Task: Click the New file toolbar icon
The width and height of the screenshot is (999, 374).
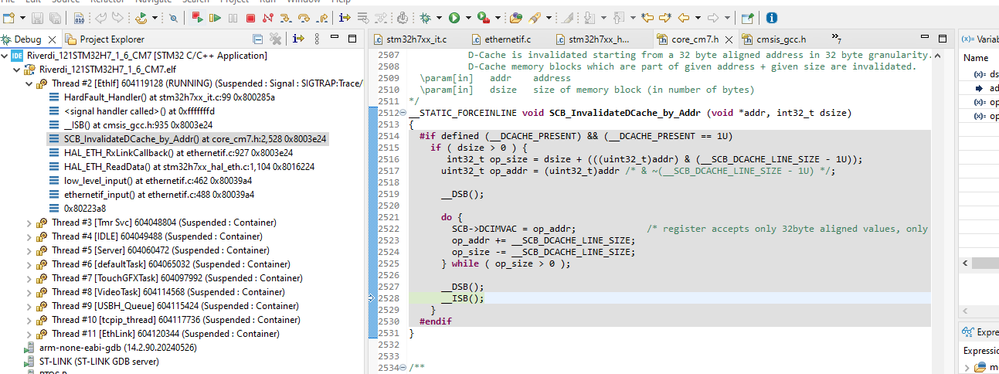Action: pos(9,18)
